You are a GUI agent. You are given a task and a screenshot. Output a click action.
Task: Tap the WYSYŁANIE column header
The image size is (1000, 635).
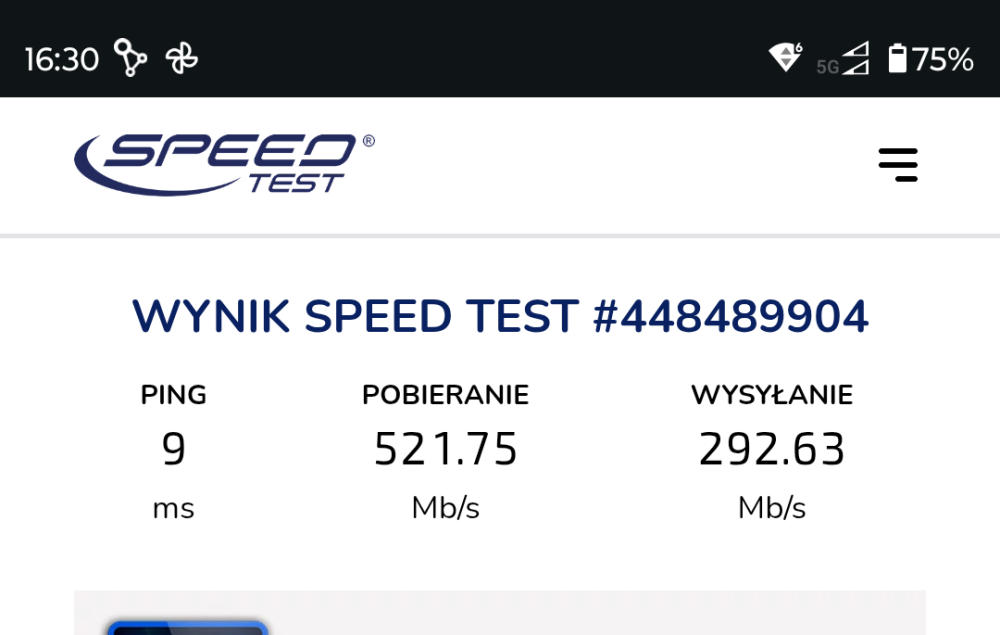click(772, 394)
